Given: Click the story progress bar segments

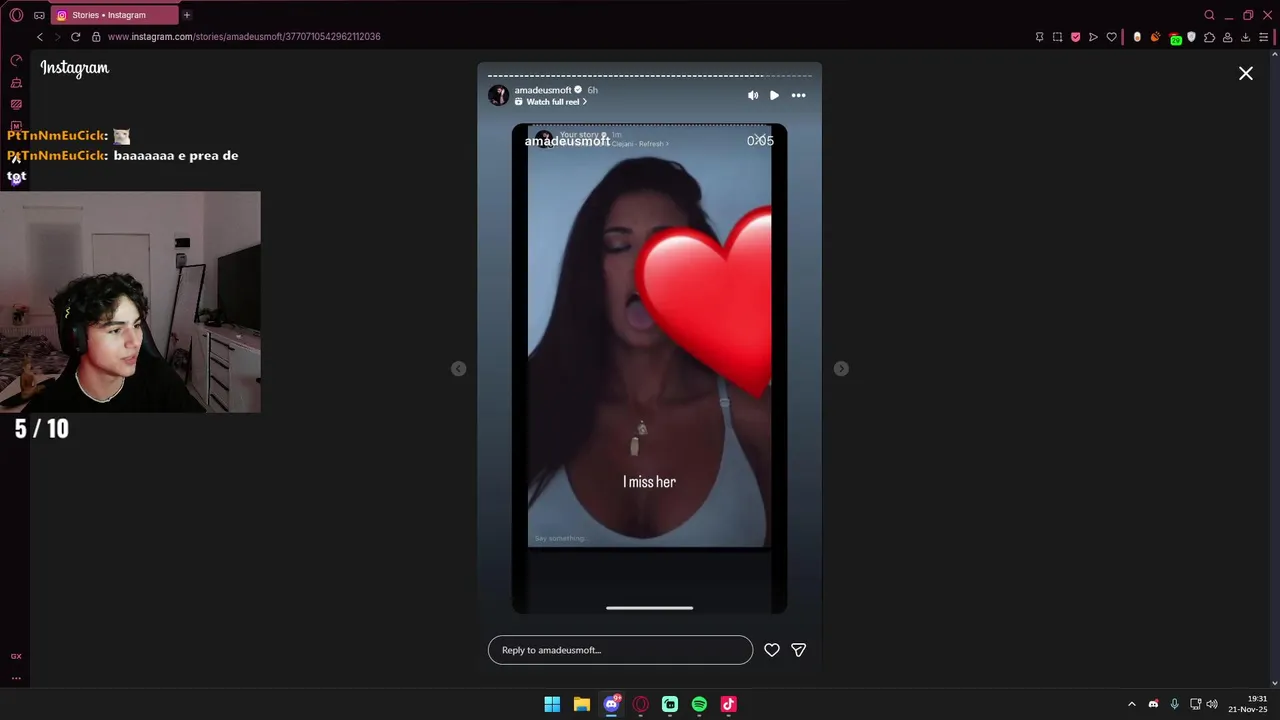Looking at the screenshot, I should [x=650, y=75].
